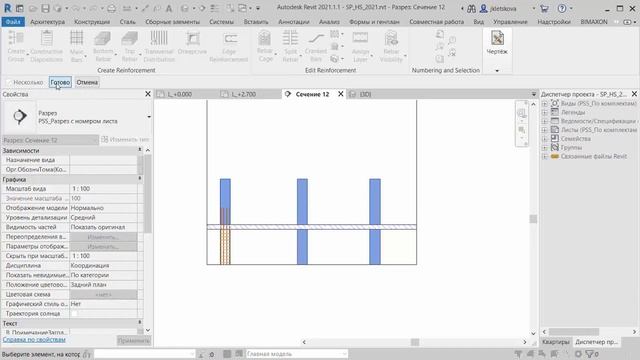Click the Rebar Visibility tool icon
Image resolution: width=640 pixels, height=360 pixels.
[391, 38]
